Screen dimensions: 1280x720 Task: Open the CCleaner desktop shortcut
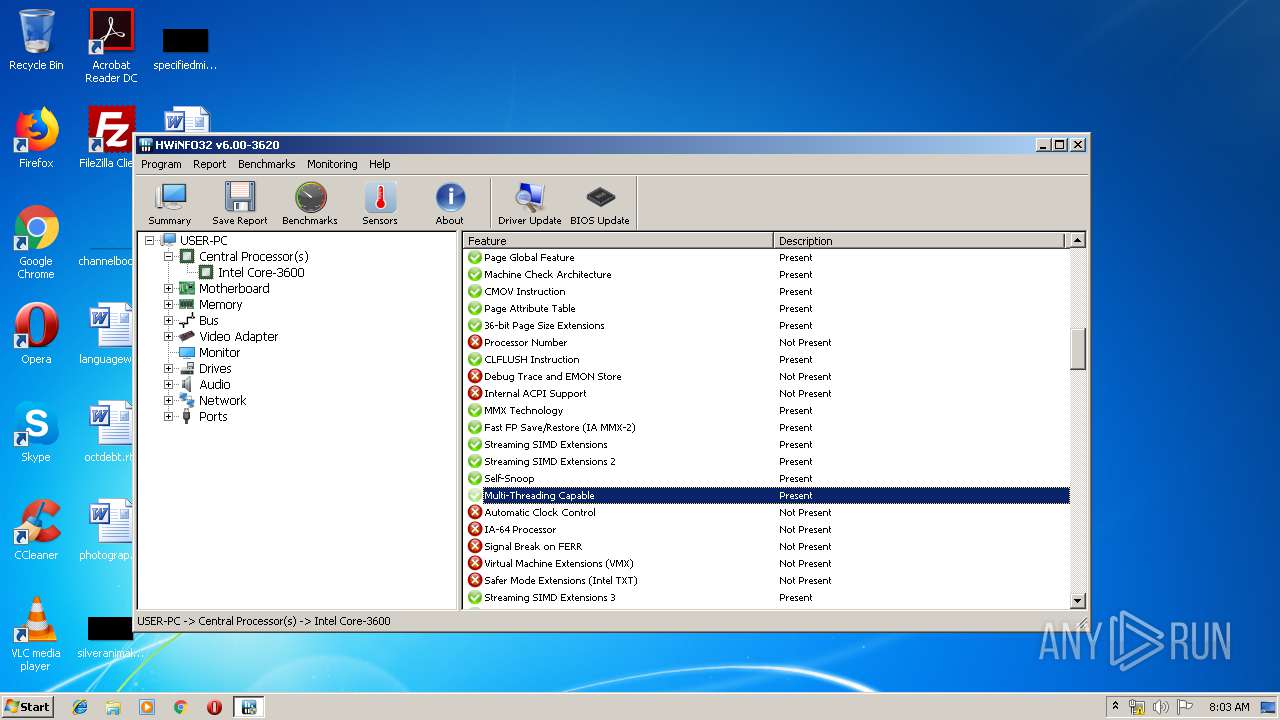coord(36,530)
